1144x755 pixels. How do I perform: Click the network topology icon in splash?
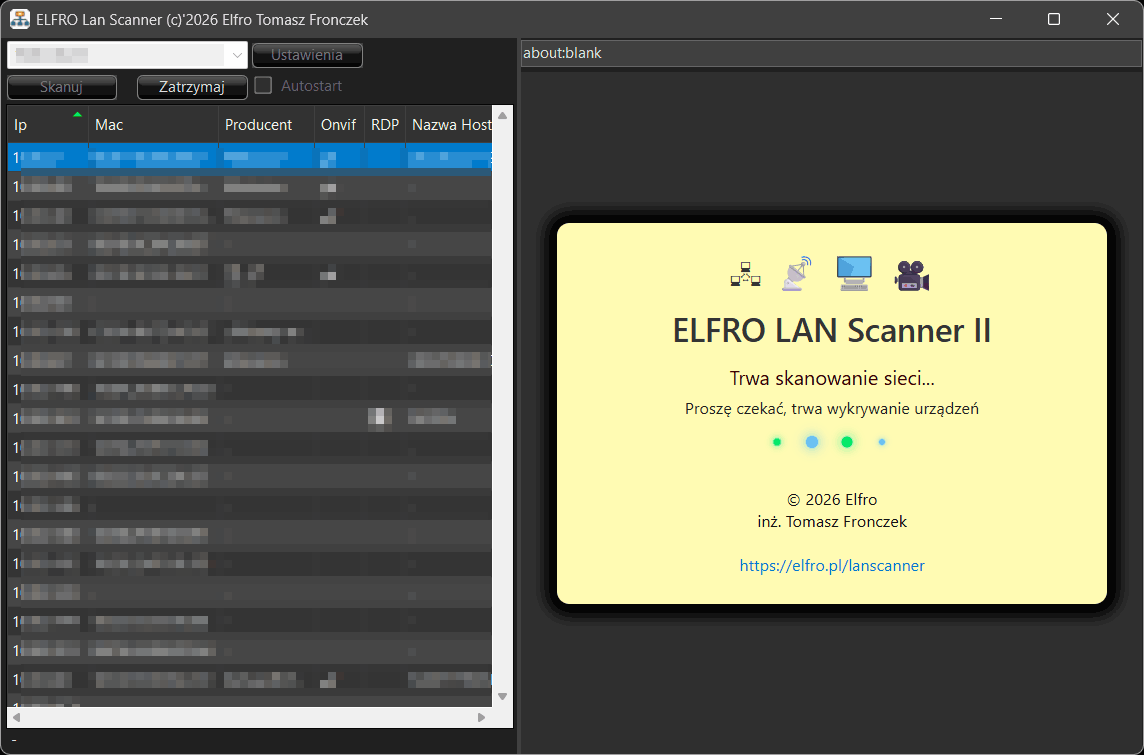click(745, 274)
